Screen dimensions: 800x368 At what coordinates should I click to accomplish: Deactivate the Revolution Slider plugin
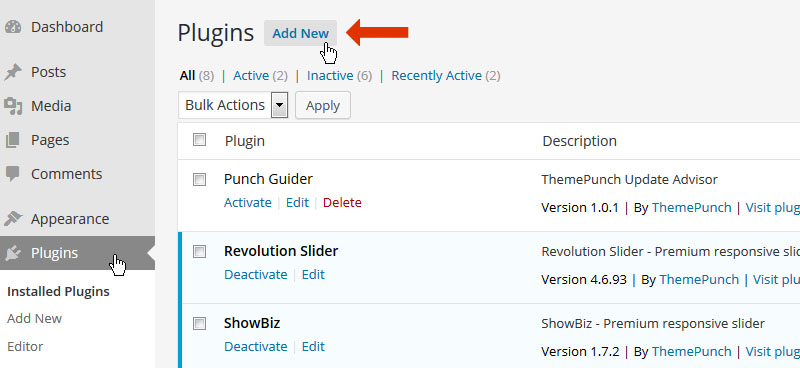[x=256, y=275]
